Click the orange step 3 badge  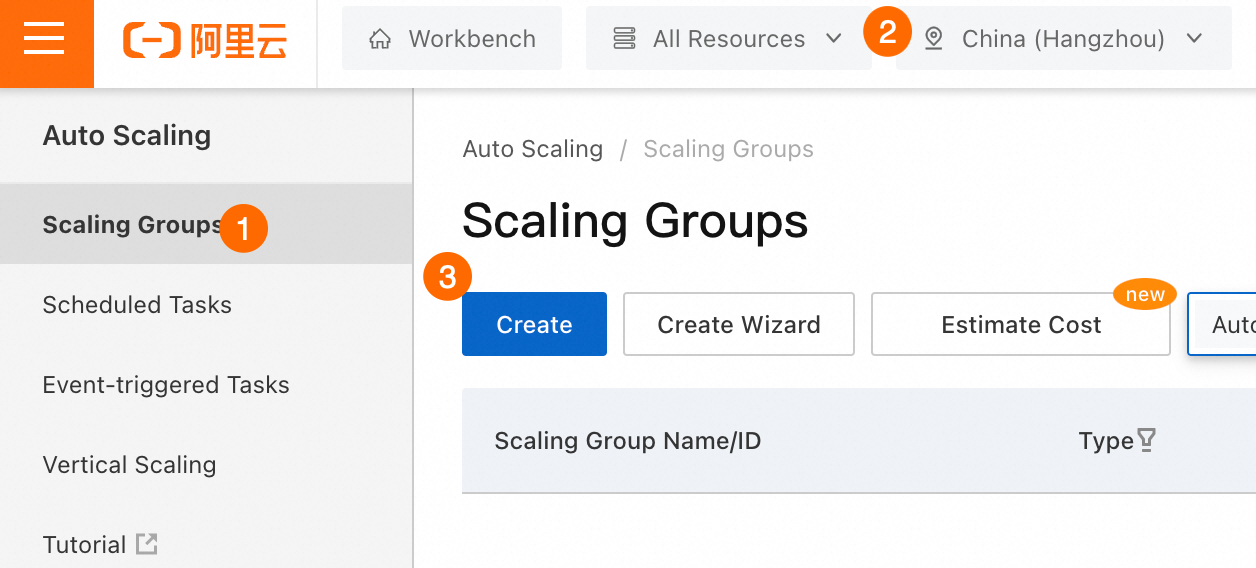pos(447,278)
